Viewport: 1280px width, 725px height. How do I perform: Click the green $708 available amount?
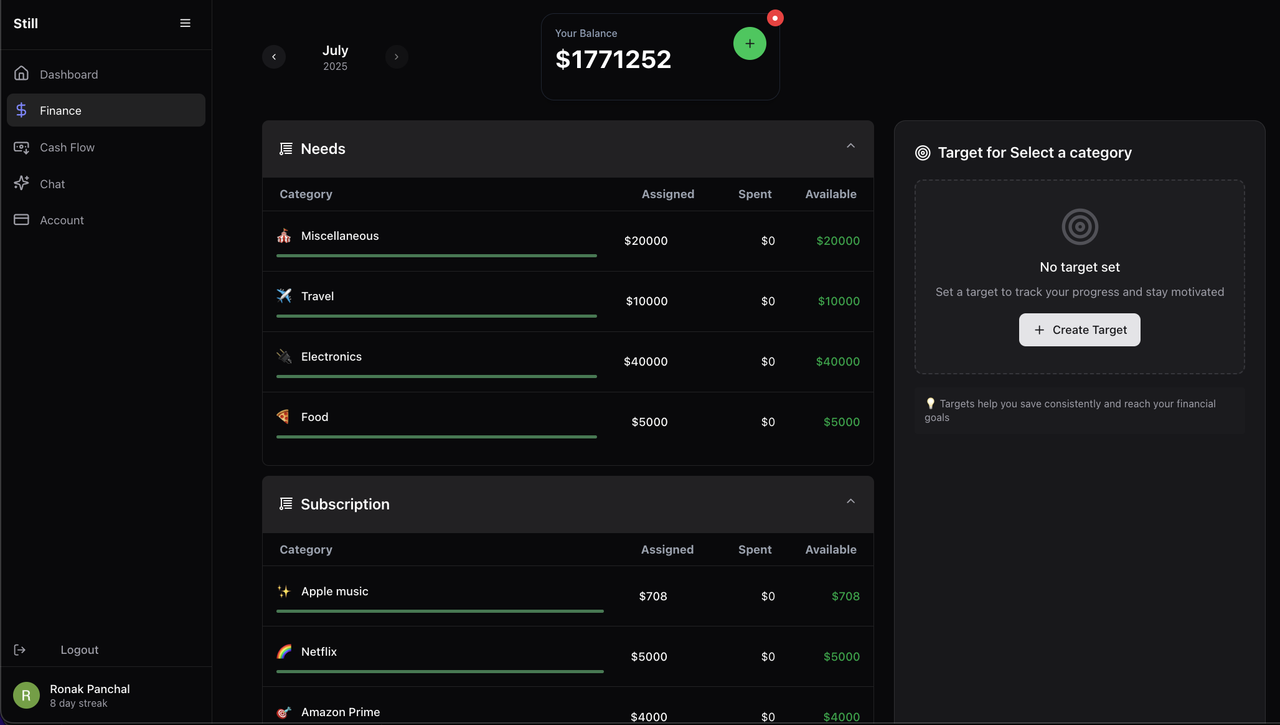pyautogui.click(x=846, y=596)
